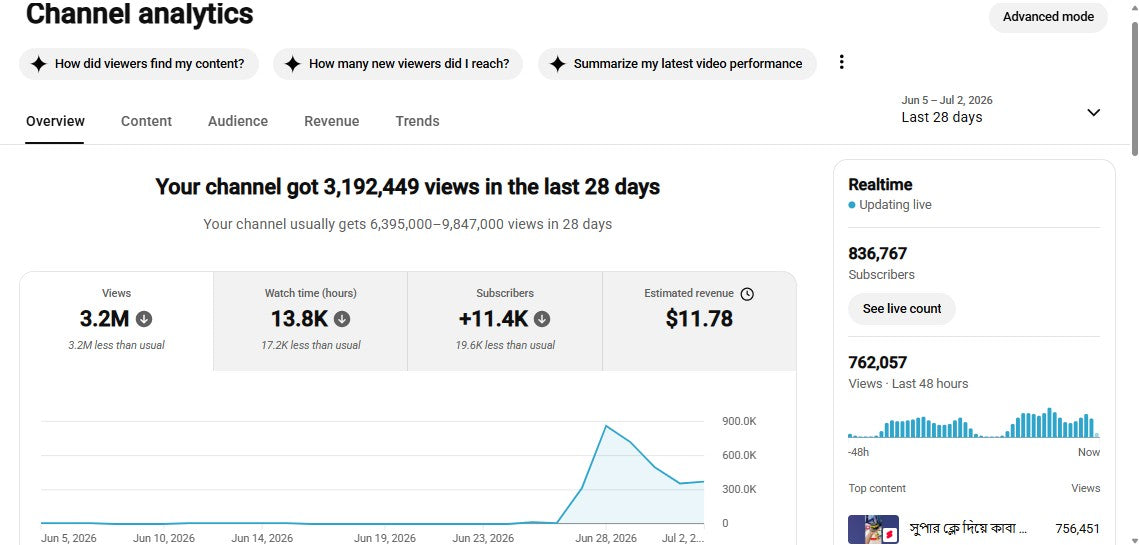This screenshot has width=1139, height=545.
Task: Go to the Revenue tab
Action: click(x=331, y=121)
